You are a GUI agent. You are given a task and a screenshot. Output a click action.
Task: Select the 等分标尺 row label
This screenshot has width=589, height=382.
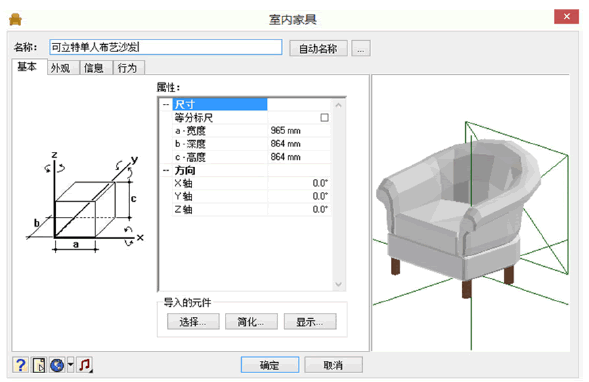194,118
